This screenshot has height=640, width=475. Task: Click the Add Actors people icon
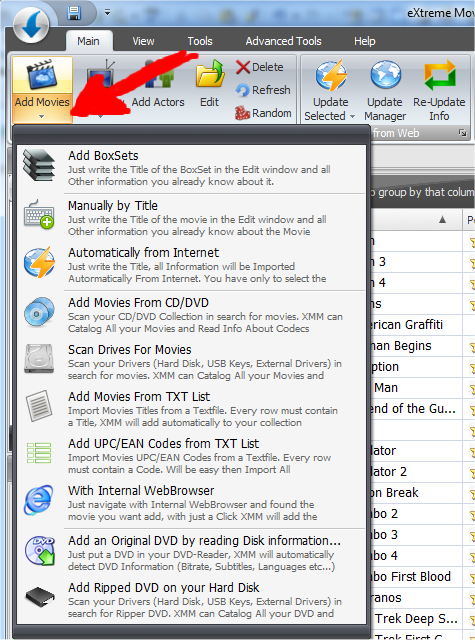click(x=158, y=75)
